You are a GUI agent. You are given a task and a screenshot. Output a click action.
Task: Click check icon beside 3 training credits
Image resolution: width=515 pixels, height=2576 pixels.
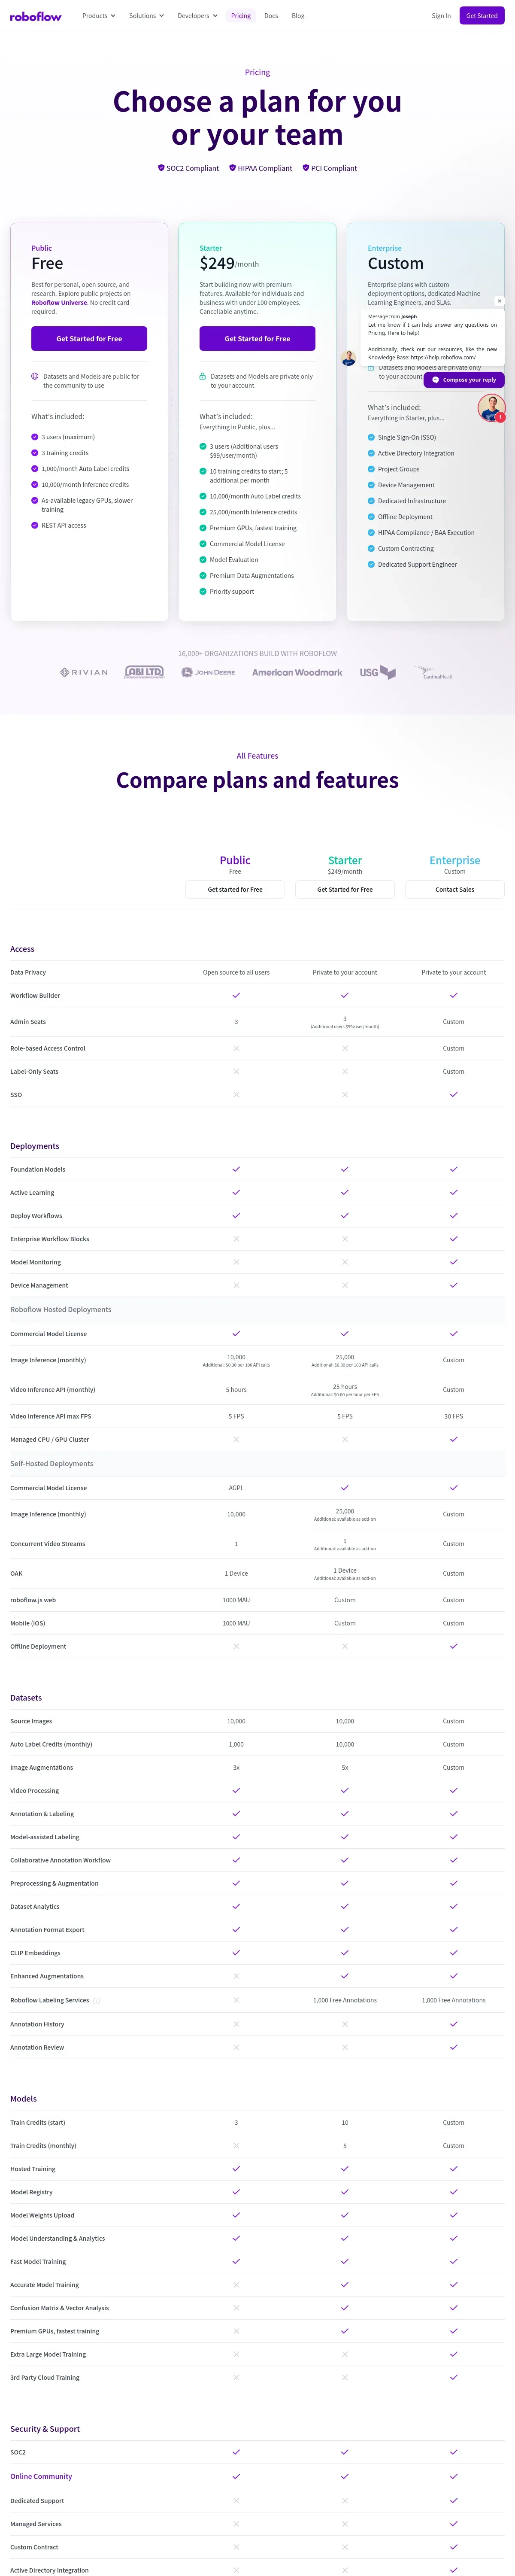click(x=35, y=453)
